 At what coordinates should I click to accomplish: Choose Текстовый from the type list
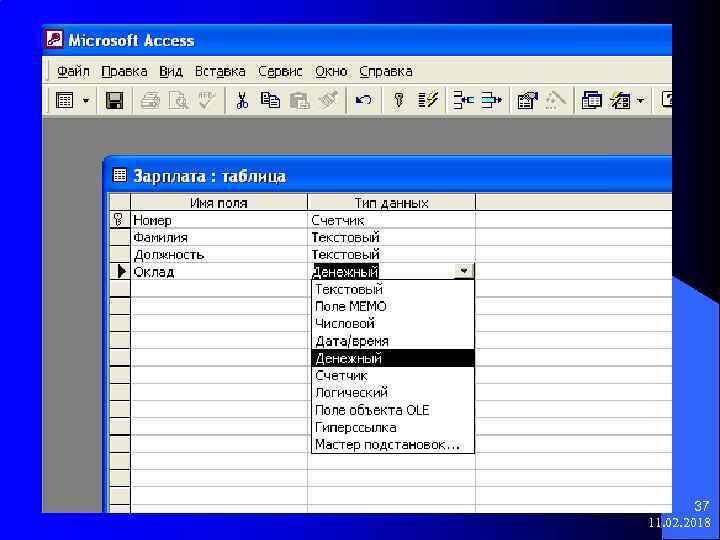tap(393, 289)
